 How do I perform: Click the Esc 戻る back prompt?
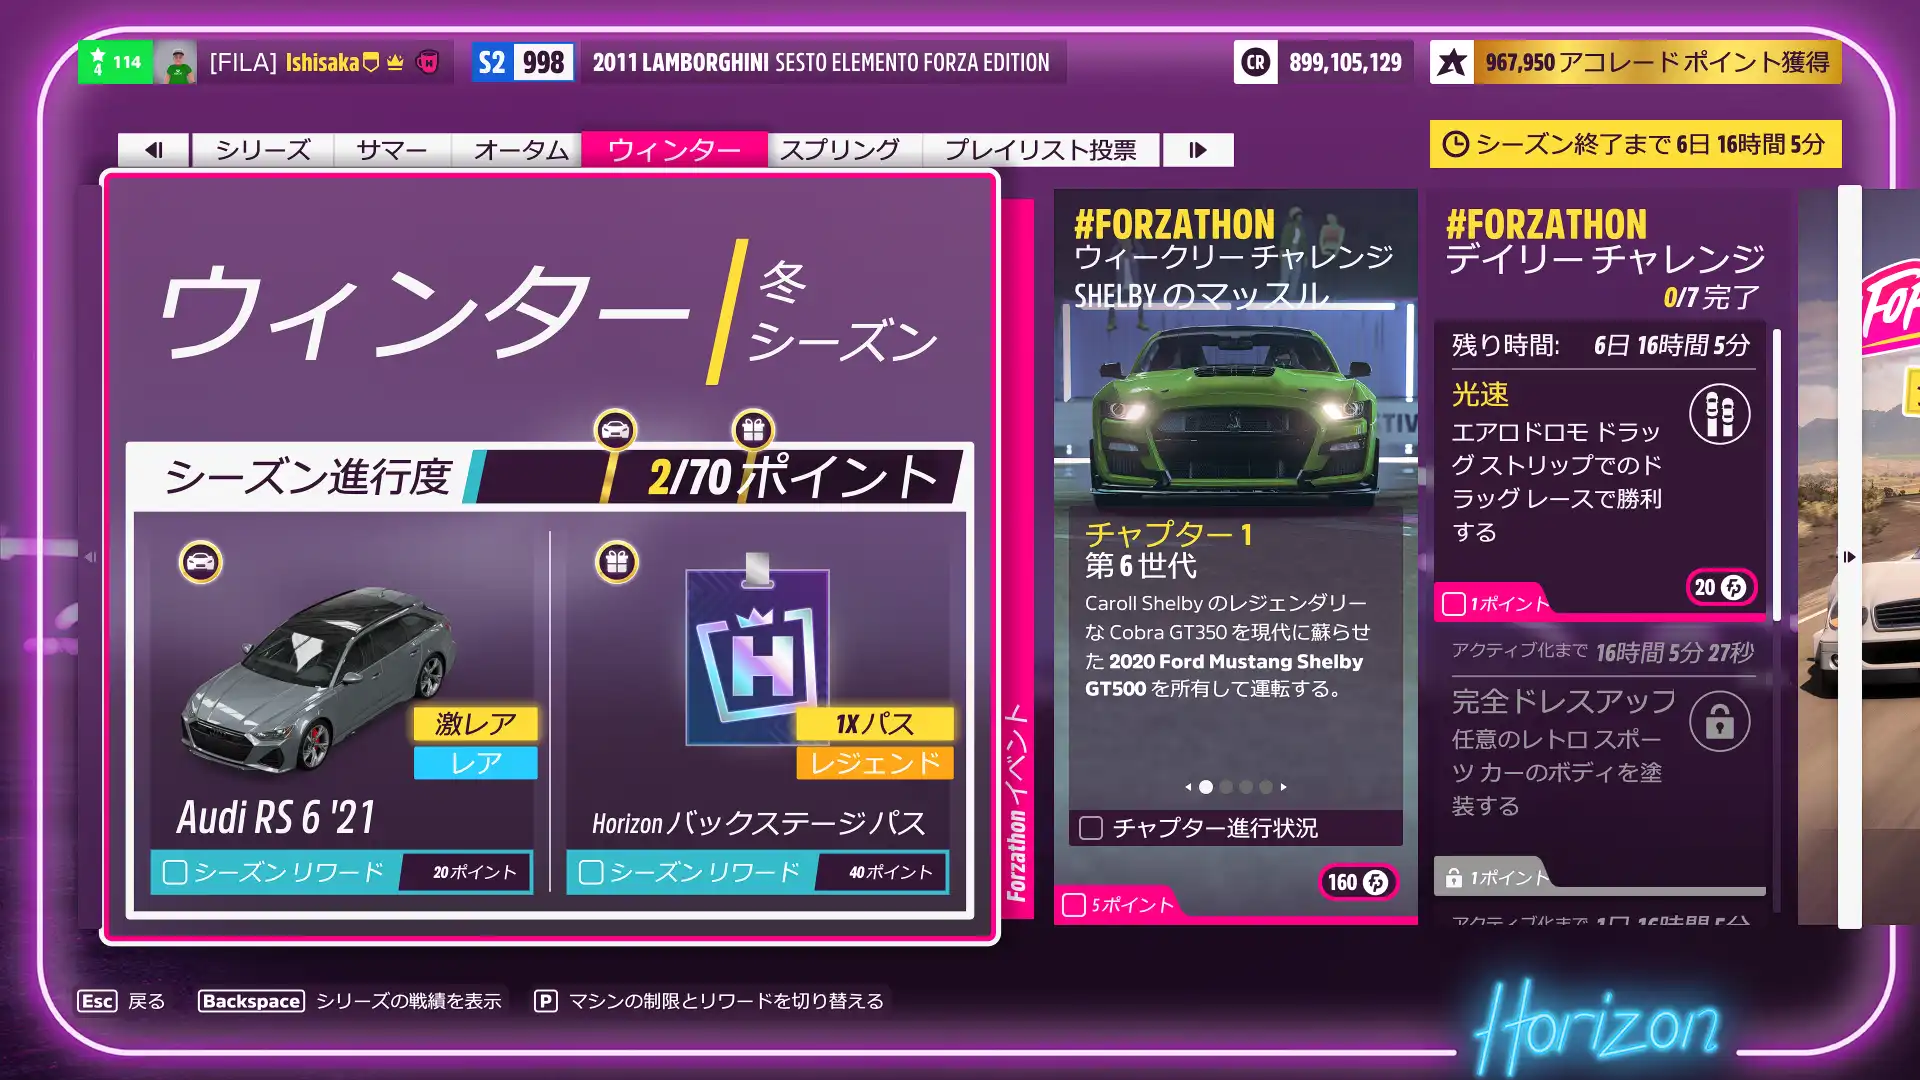(x=122, y=1001)
